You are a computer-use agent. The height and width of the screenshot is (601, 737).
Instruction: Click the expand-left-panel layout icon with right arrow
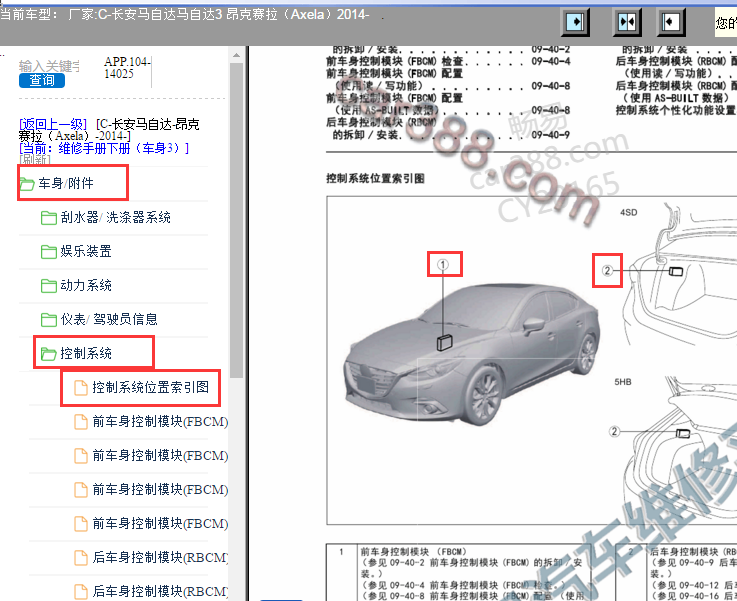(x=575, y=22)
